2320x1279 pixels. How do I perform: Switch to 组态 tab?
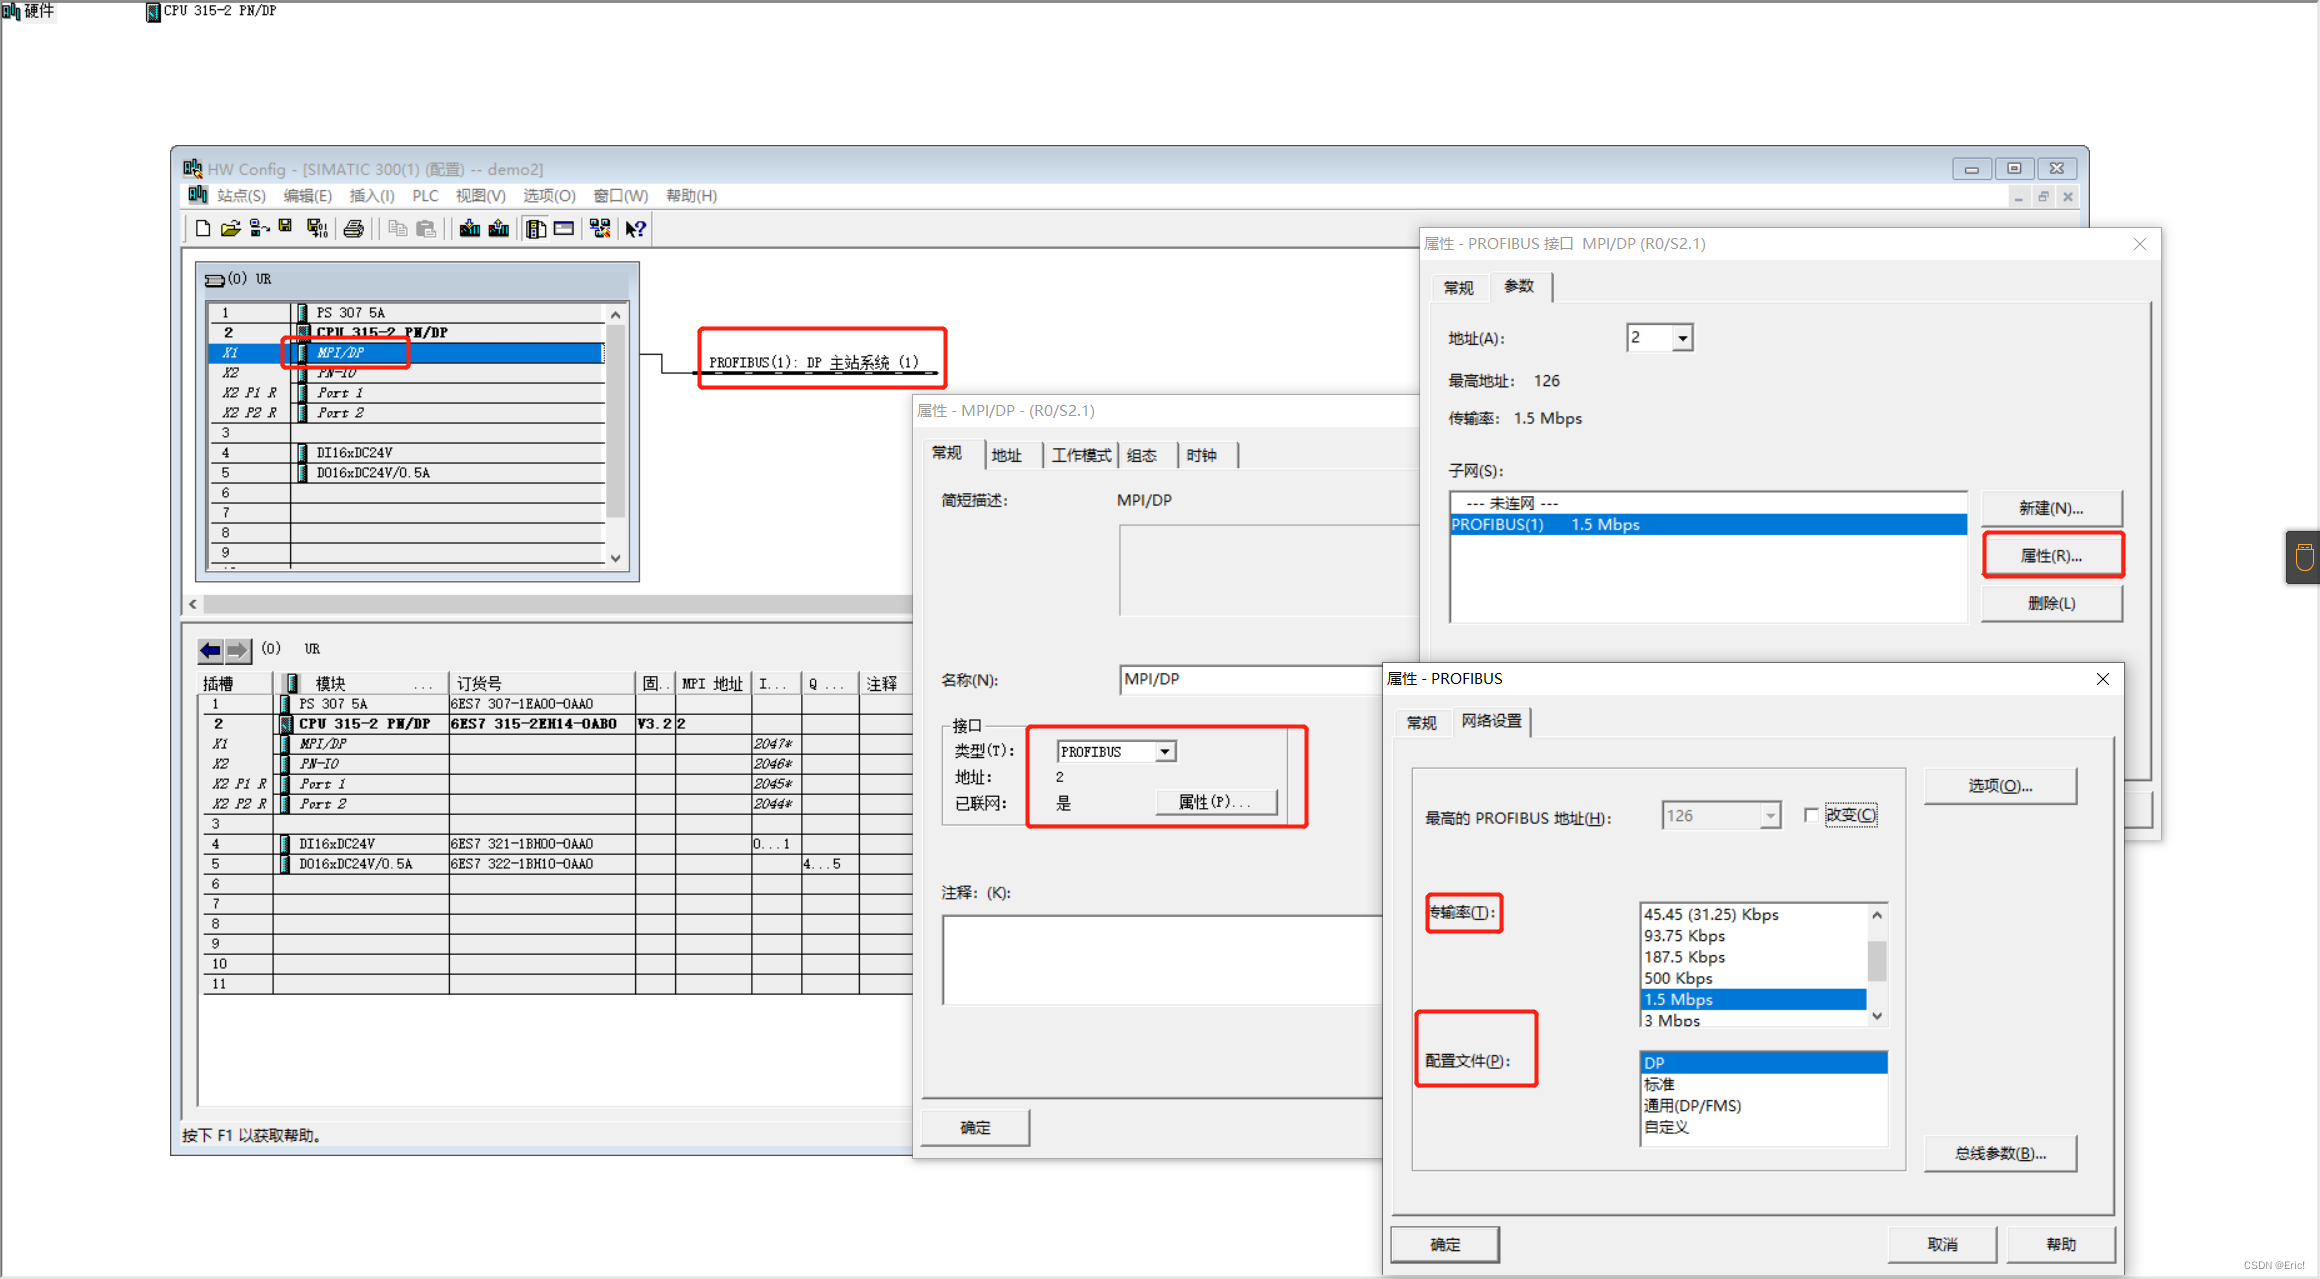pyautogui.click(x=1142, y=456)
